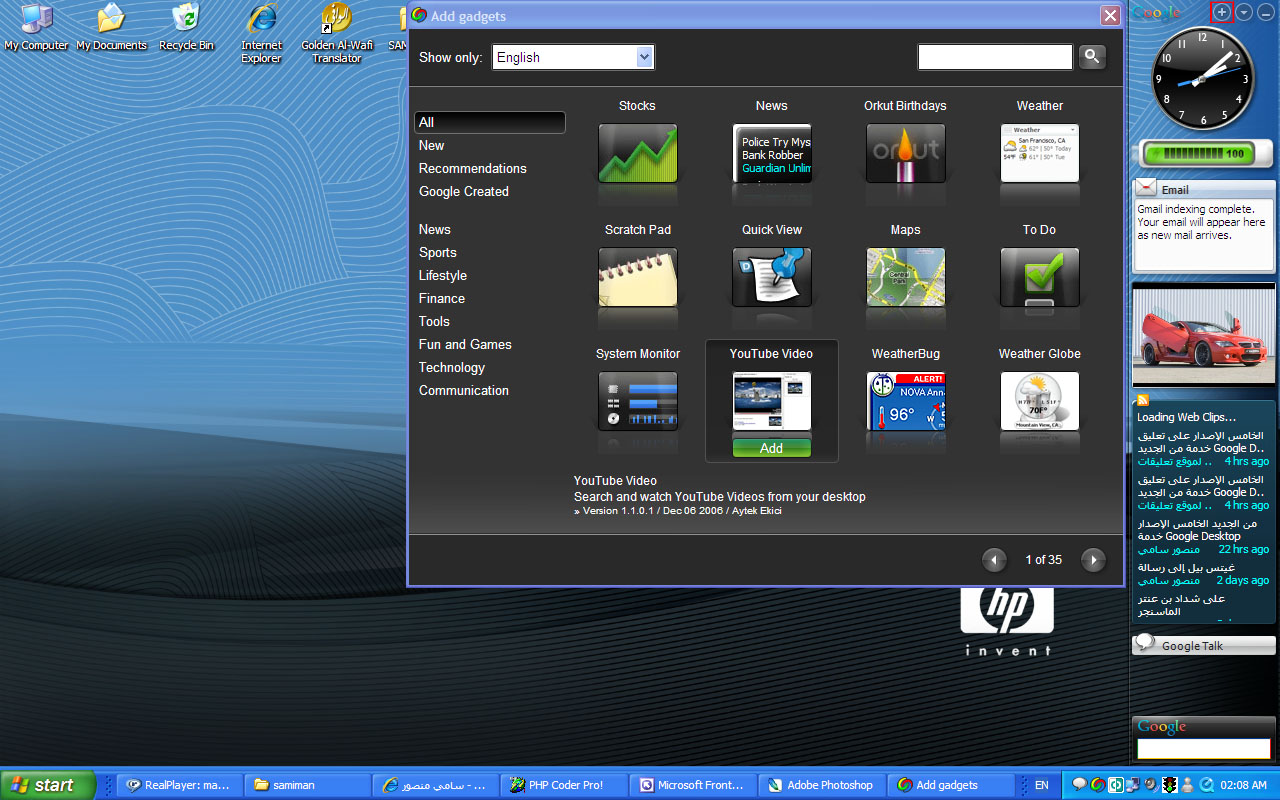Switch to PHP Coder Pro taskbar button
Screen dimensions: 1280x800
(564, 785)
